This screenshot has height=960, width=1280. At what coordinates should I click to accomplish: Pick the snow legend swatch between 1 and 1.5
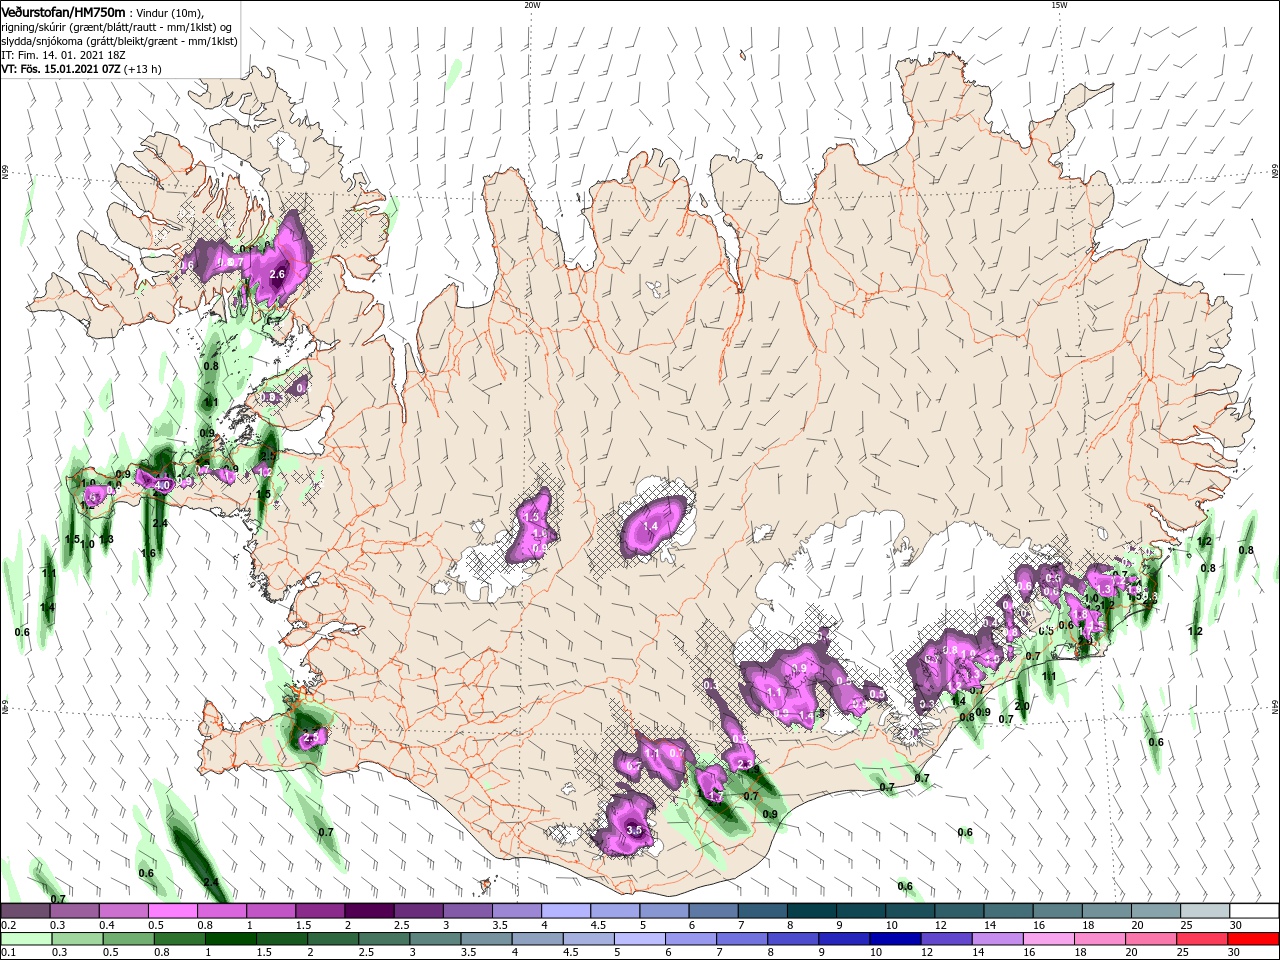pos(270,911)
